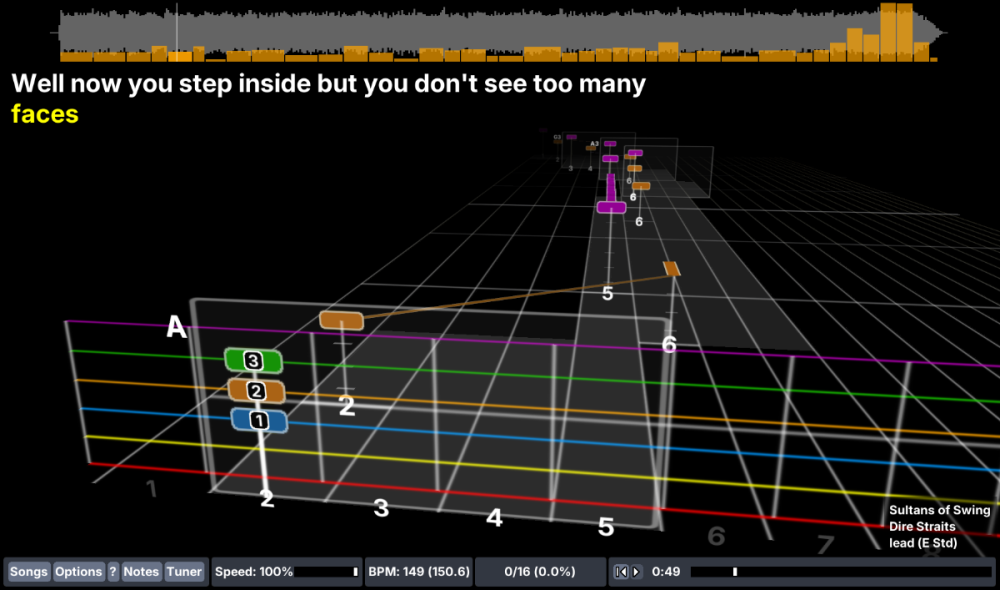The width and height of the screenshot is (1000, 590).
Task: Click the song title "Sultans of Swing"
Action: 939,510
